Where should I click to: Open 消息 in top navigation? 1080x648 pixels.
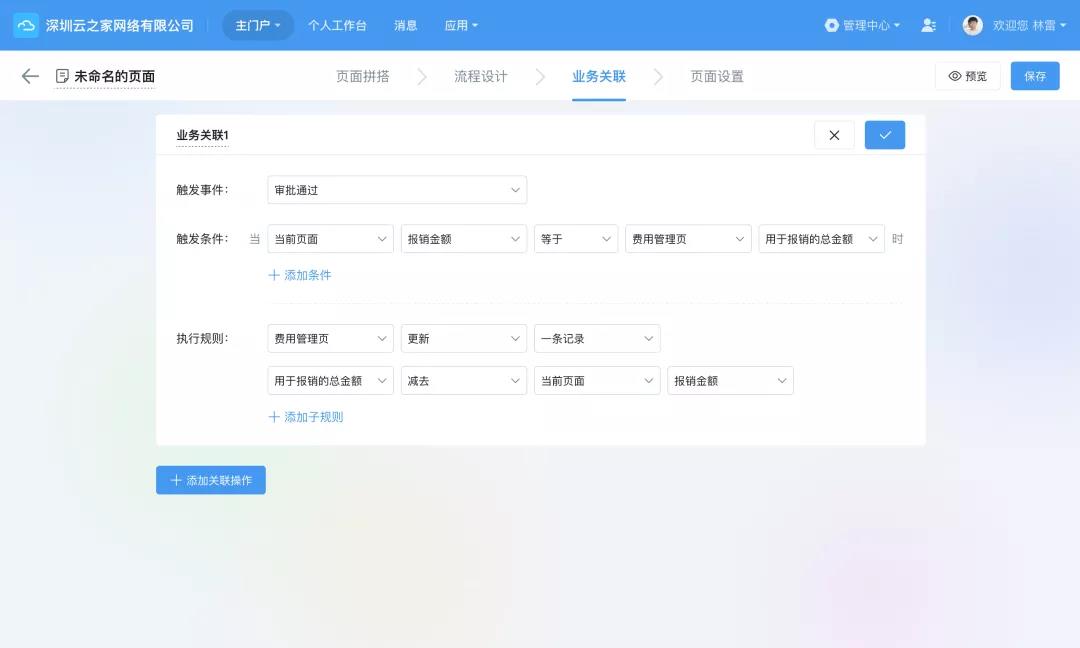point(406,25)
